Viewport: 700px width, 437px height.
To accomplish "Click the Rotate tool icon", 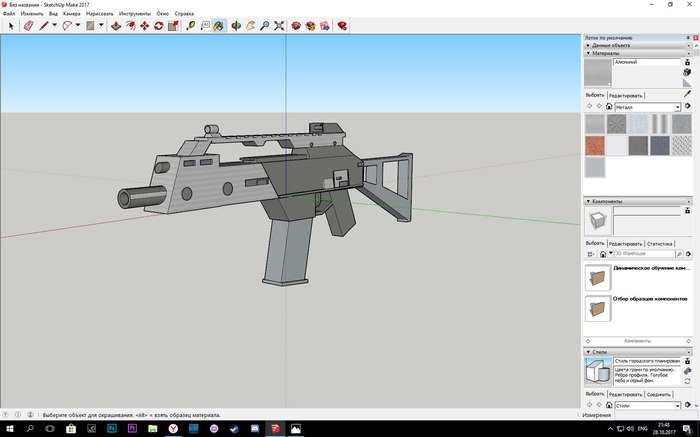I will click(x=158, y=26).
